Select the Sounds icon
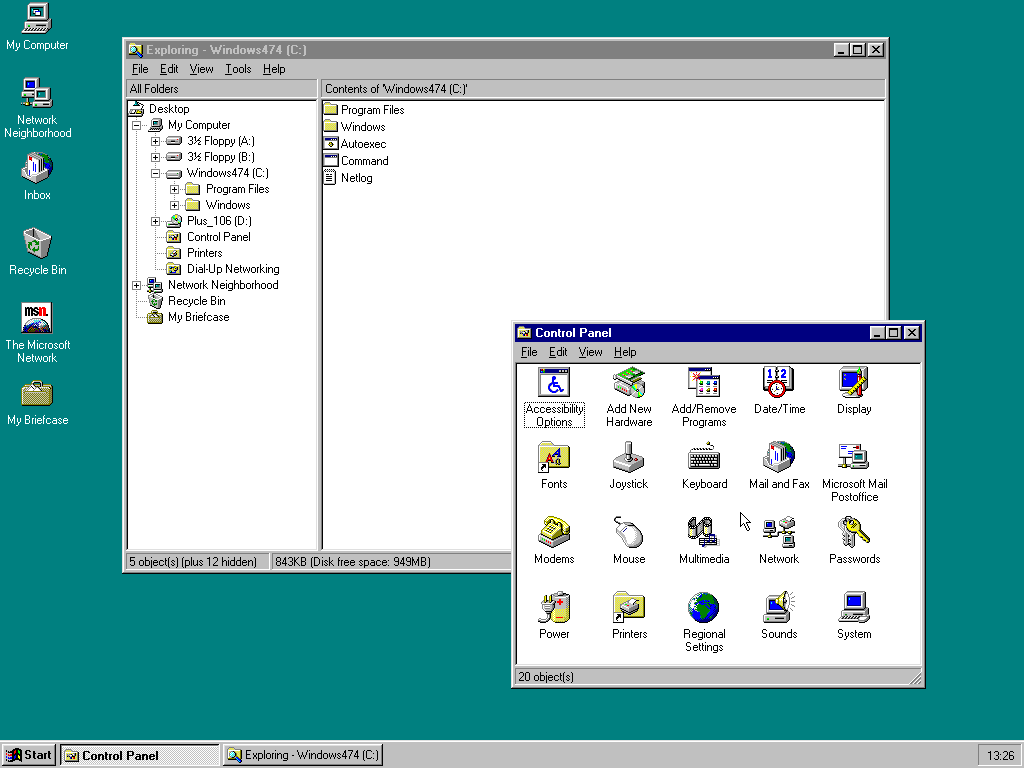1024x768 pixels. tap(778, 608)
